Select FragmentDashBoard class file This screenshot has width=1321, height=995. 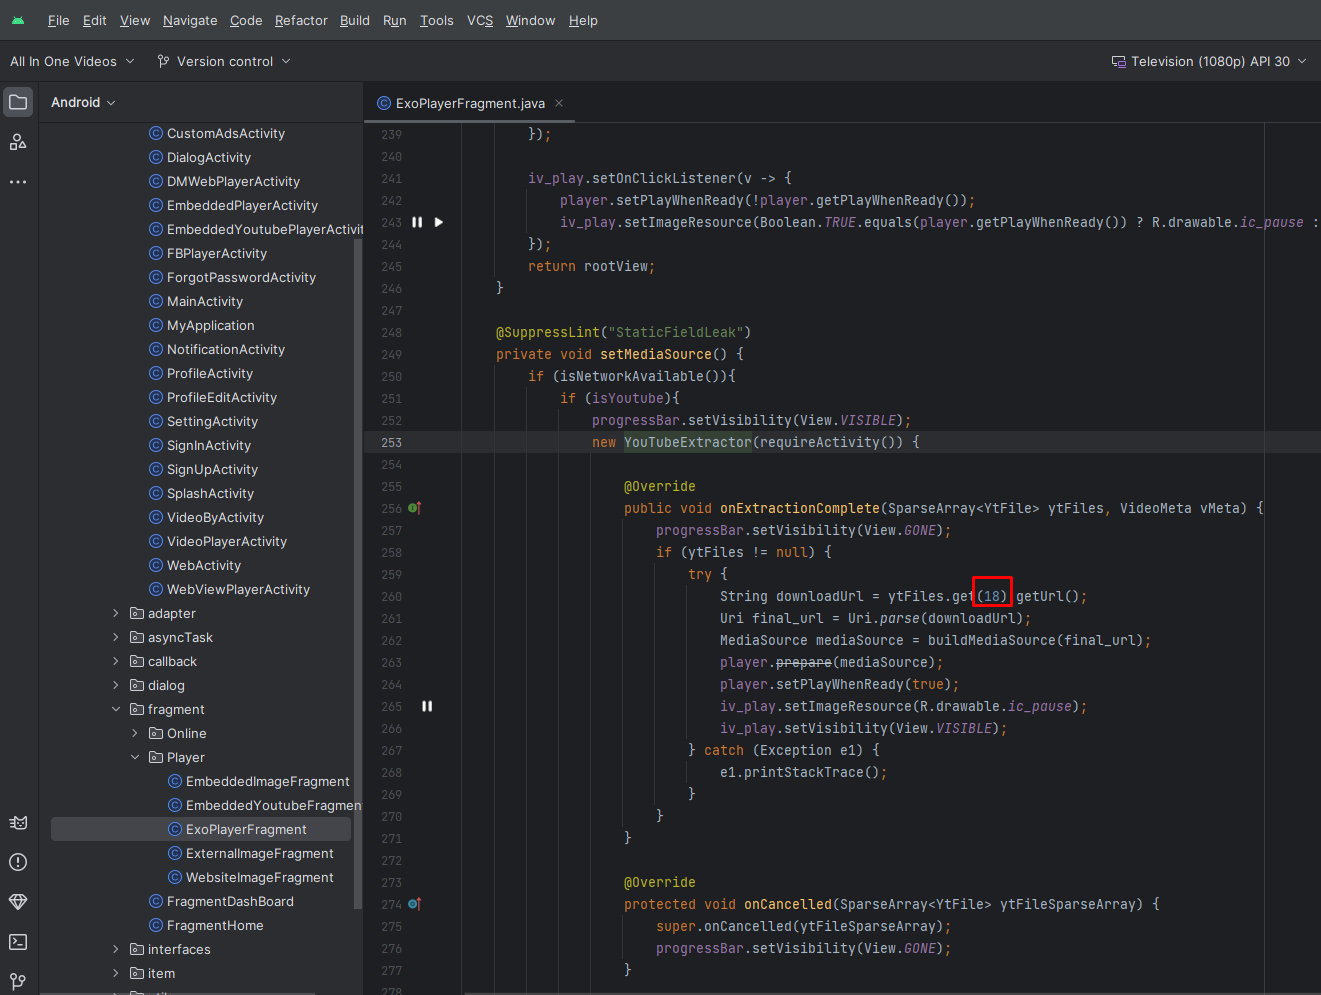click(230, 901)
